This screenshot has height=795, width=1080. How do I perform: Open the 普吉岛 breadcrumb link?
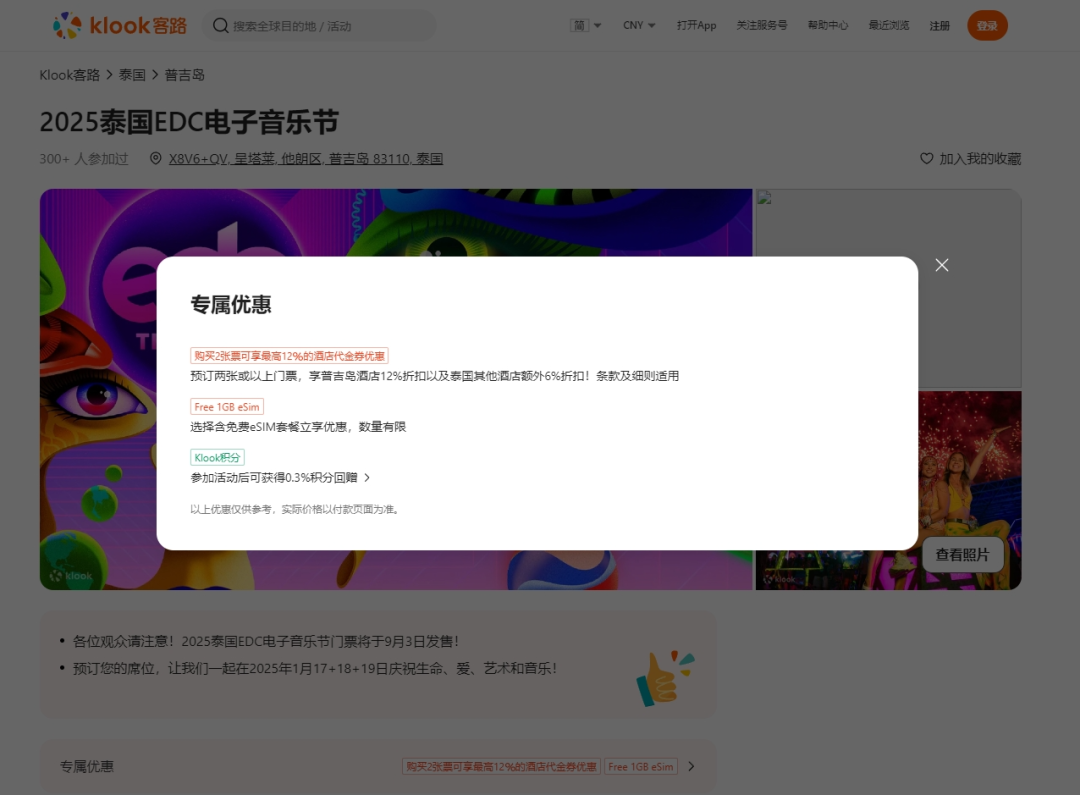tap(185, 75)
